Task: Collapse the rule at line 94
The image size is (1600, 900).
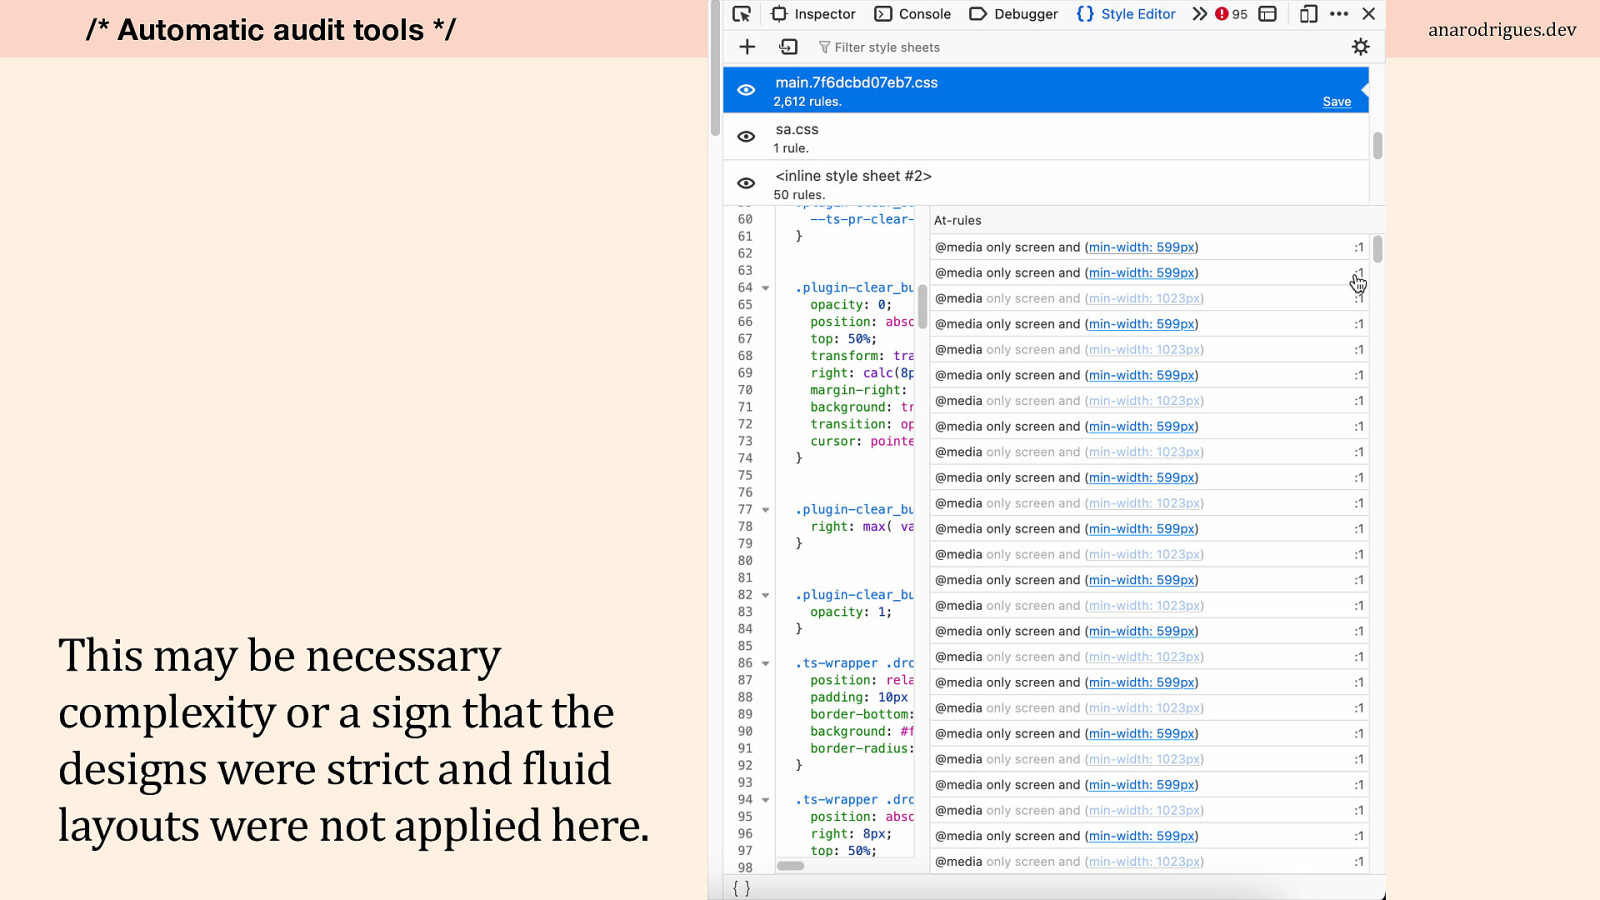Action: point(766,800)
